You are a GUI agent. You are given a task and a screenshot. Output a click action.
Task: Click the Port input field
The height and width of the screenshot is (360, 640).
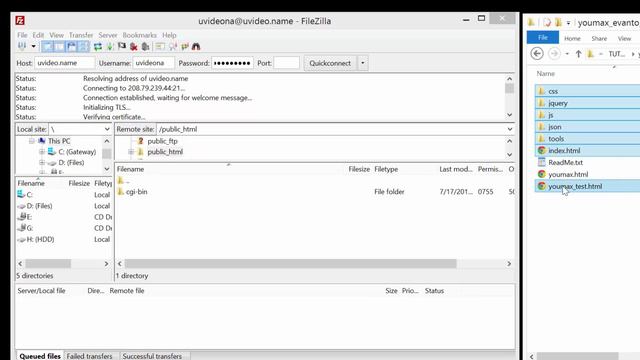click(287, 63)
